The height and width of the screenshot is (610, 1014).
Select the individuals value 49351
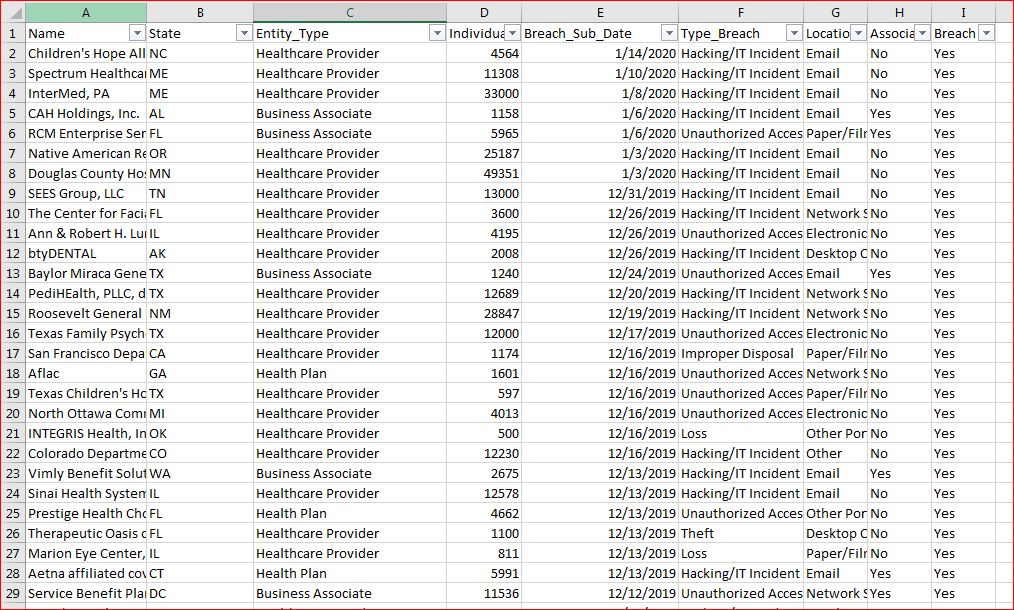point(484,173)
